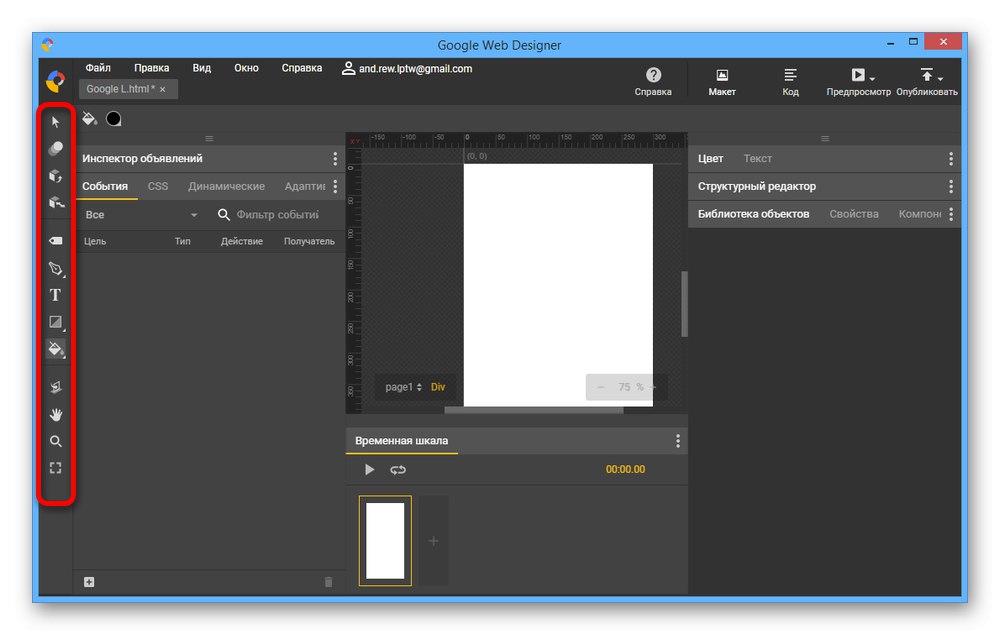Toggle timeline loop playback
The height and width of the screenshot is (635, 1000).
click(x=398, y=470)
